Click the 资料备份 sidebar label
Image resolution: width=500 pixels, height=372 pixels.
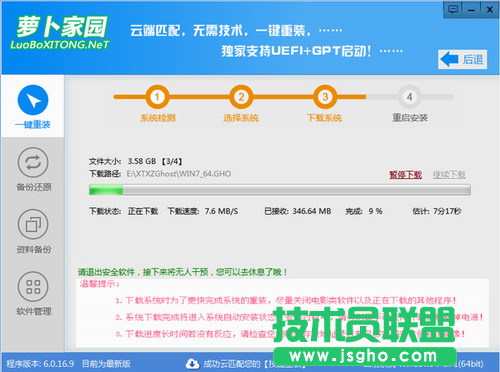point(34,249)
